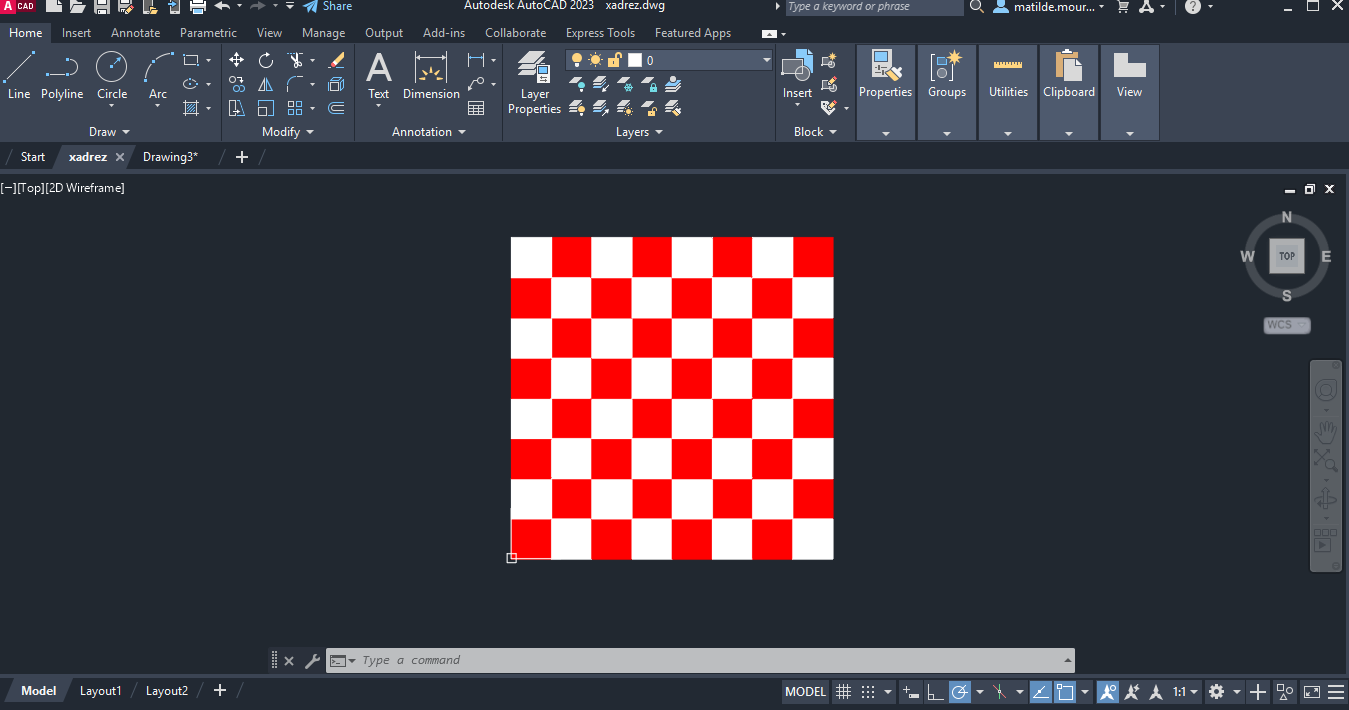
Task: Toggle Polar Tracking in status bar
Action: (x=960, y=692)
